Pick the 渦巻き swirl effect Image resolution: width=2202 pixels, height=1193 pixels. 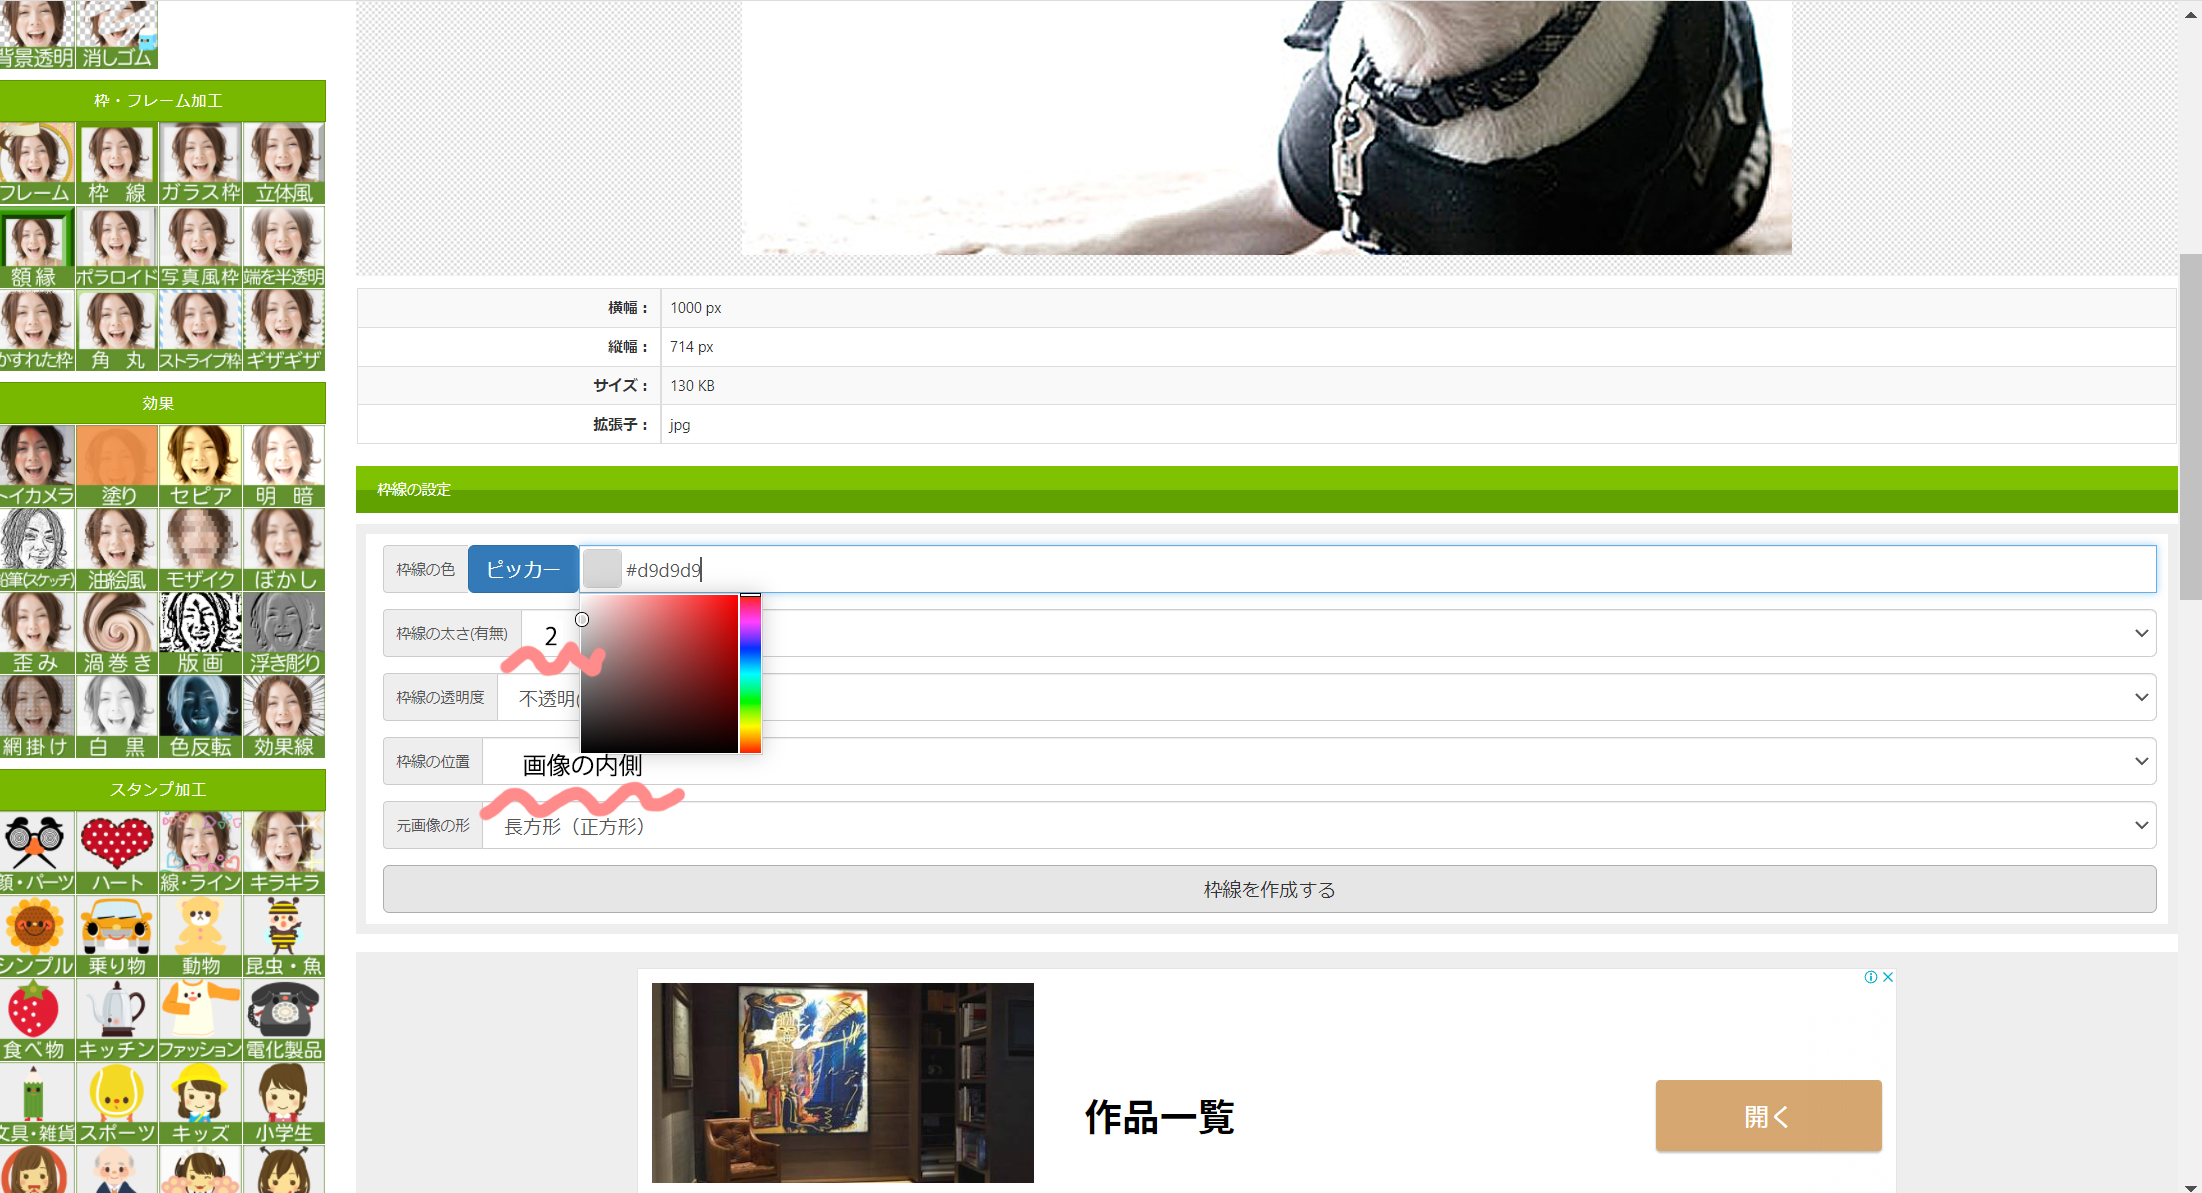tap(117, 633)
